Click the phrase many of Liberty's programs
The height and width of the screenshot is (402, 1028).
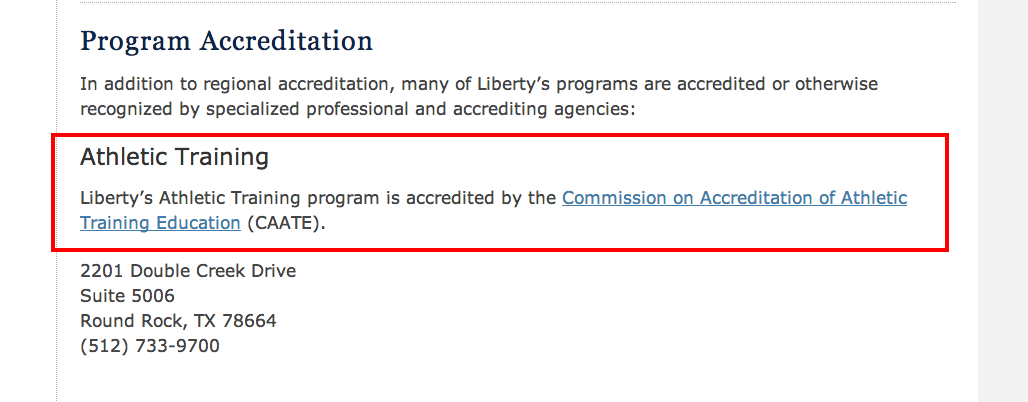coord(519,85)
